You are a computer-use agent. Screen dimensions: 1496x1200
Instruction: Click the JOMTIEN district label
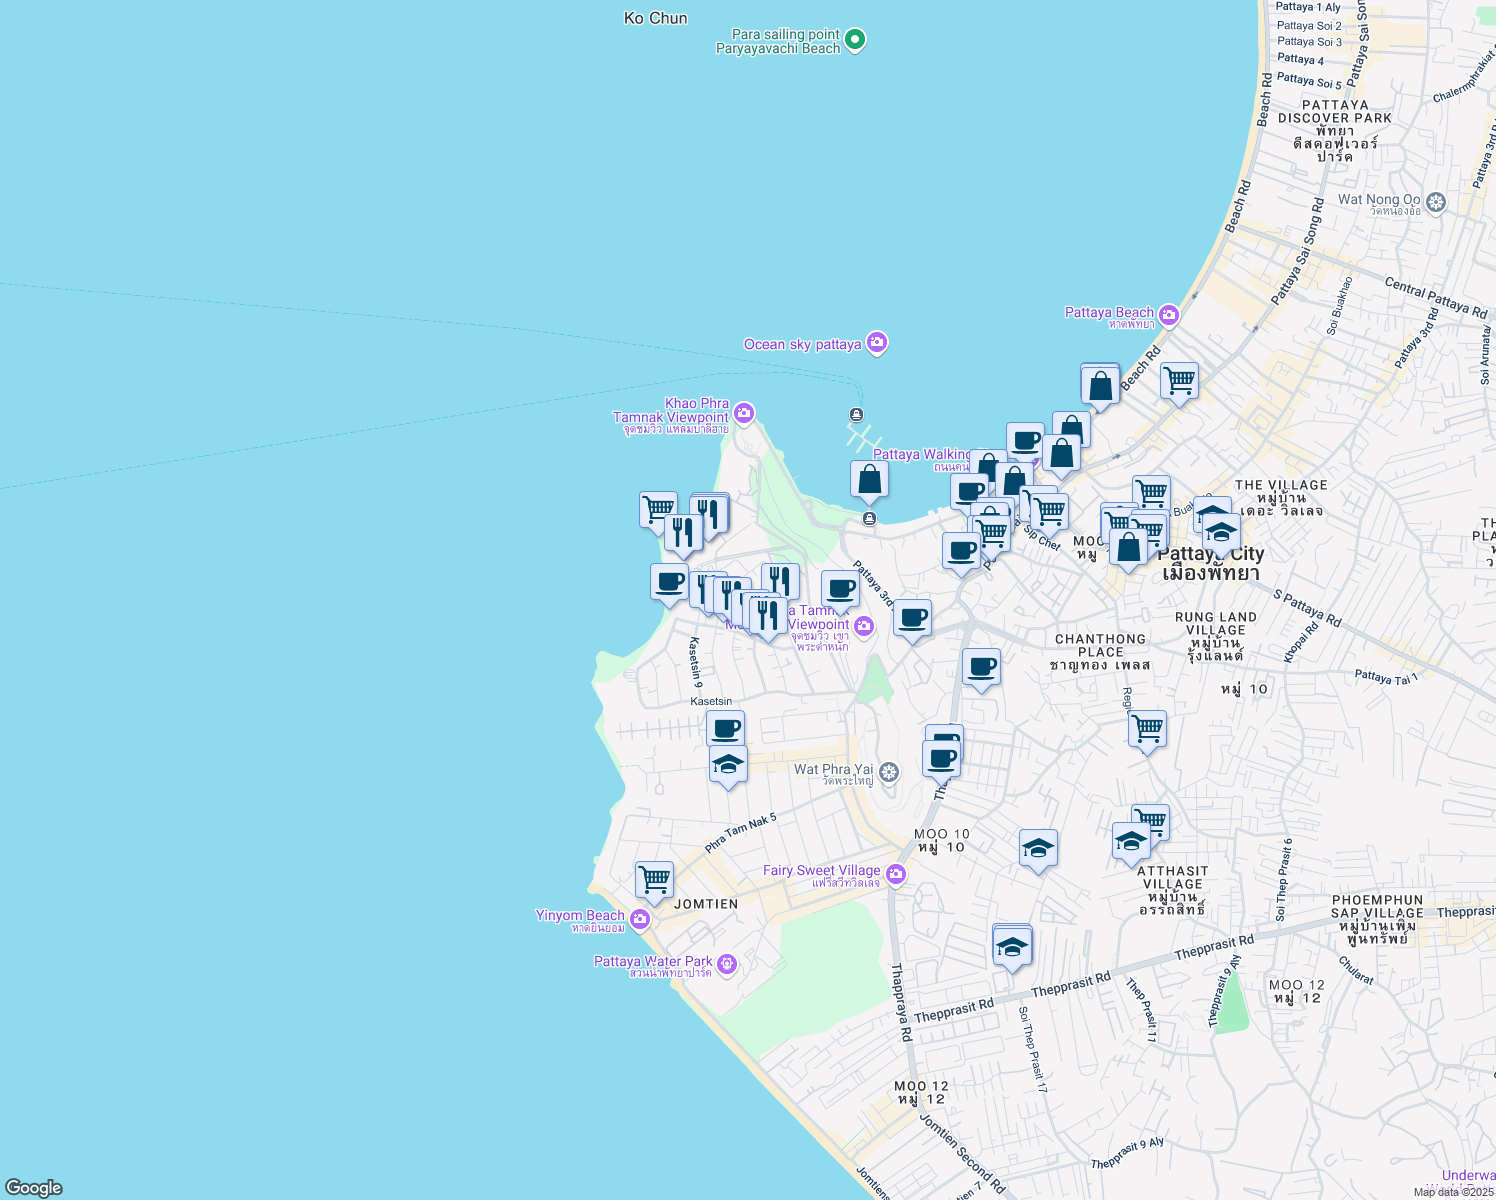tap(706, 904)
